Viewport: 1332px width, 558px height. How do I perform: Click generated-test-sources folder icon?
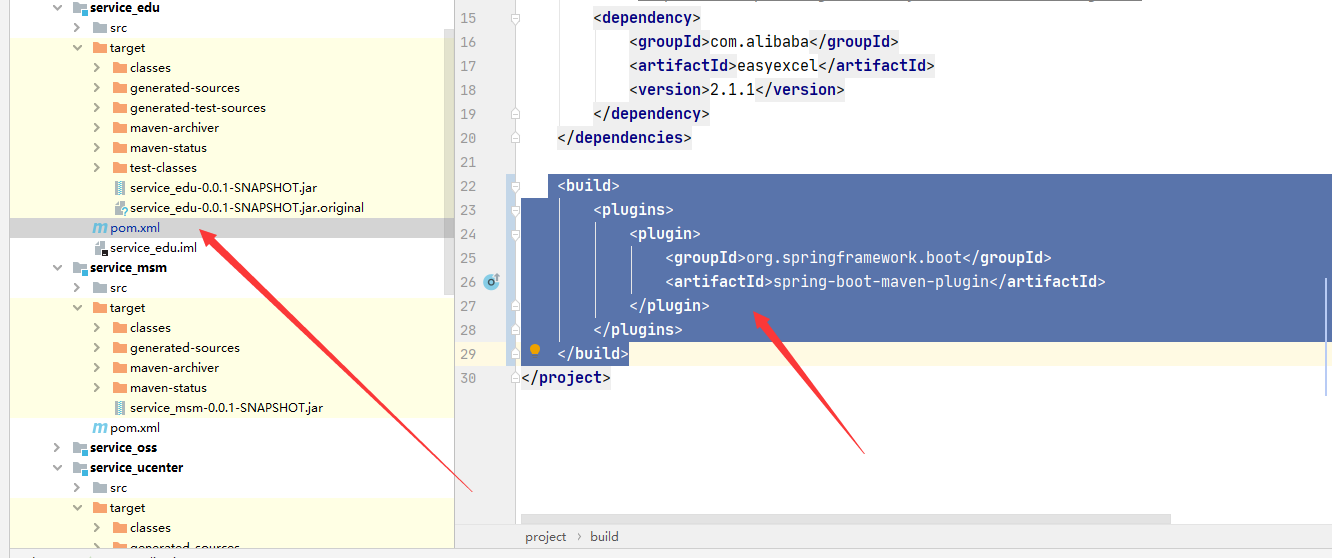tap(120, 108)
